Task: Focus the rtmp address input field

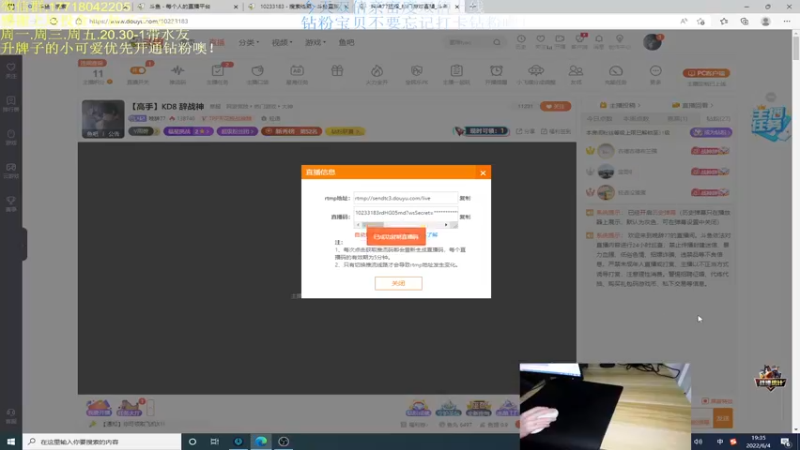Action: click(x=406, y=198)
